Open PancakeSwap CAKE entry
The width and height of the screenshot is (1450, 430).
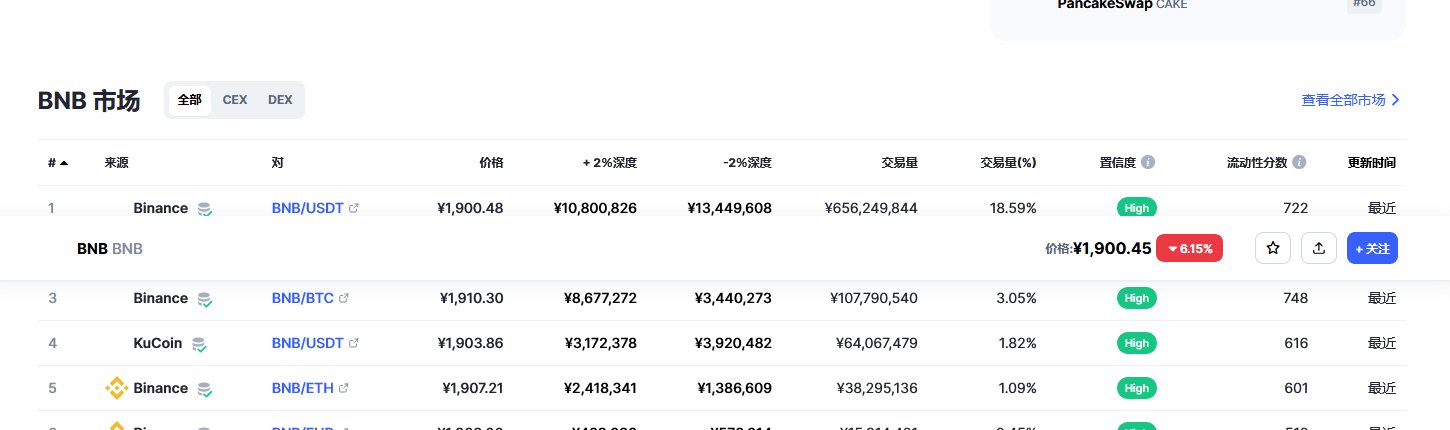point(1122,5)
